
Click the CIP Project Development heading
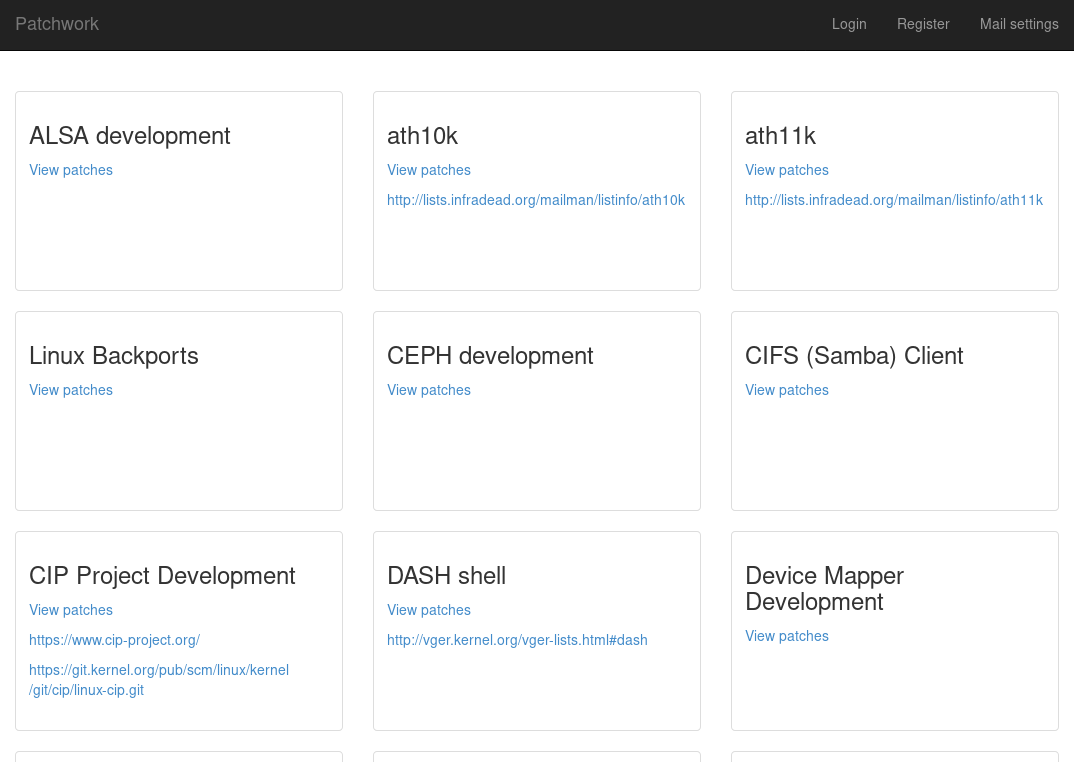pos(162,576)
